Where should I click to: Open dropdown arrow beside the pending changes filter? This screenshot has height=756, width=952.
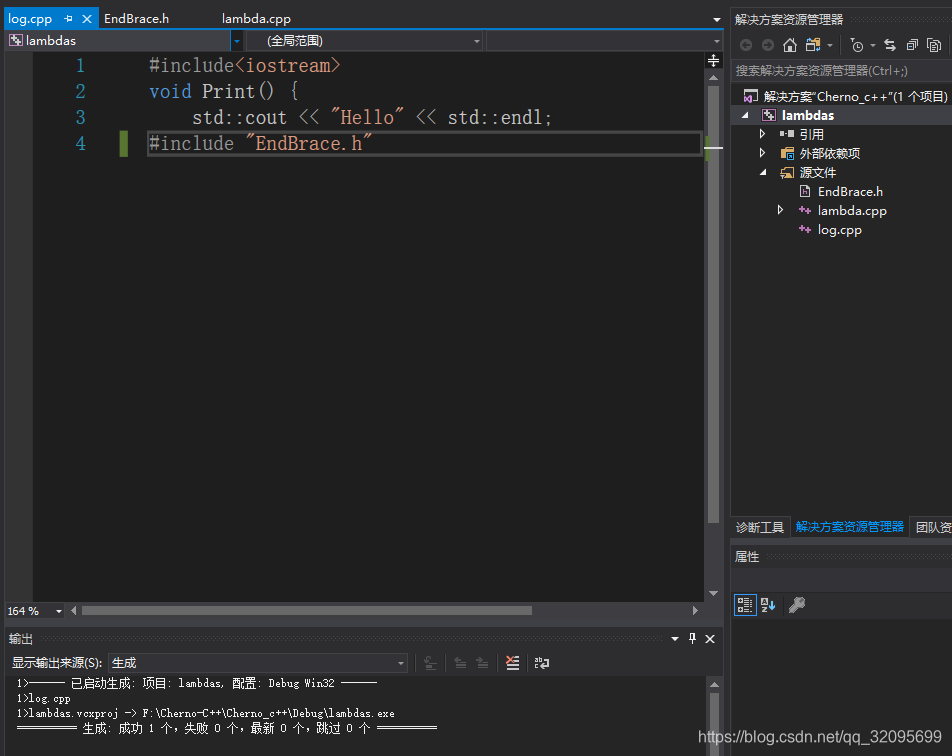point(873,46)
